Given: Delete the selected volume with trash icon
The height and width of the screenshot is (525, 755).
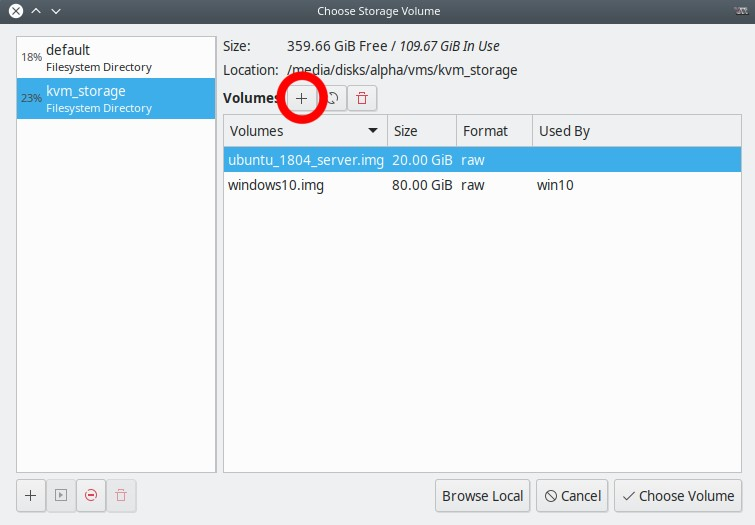Looking at the screenshot, I should [362, 98].
